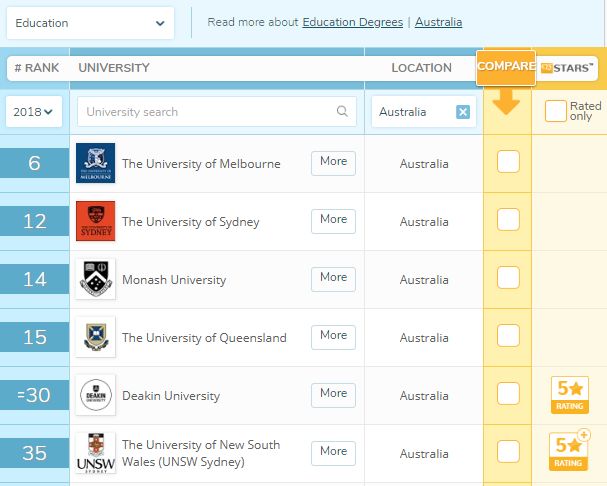
Task: Click the orange COMPARE button
Action: 506,67
